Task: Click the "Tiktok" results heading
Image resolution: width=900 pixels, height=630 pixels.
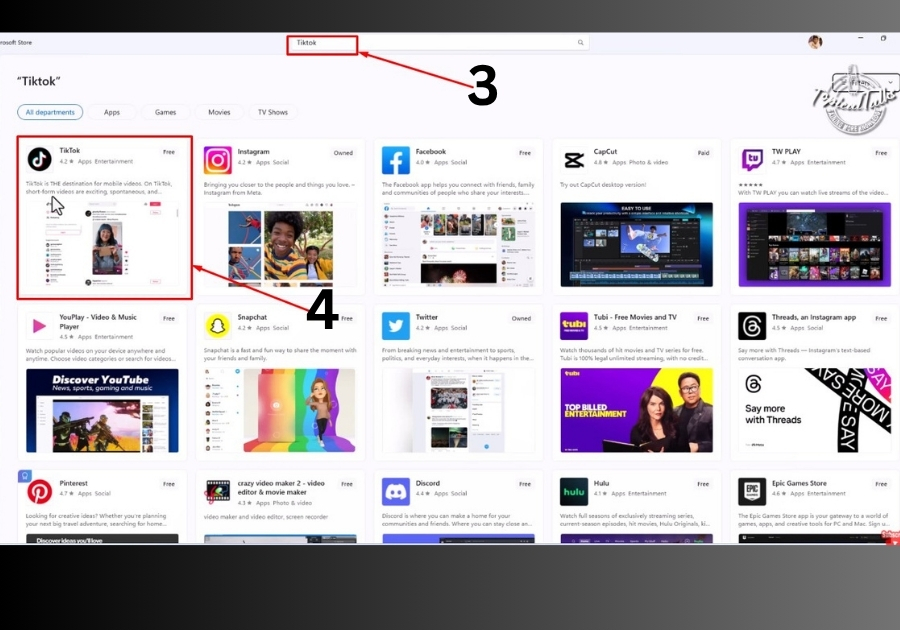Action: (38, 81)
